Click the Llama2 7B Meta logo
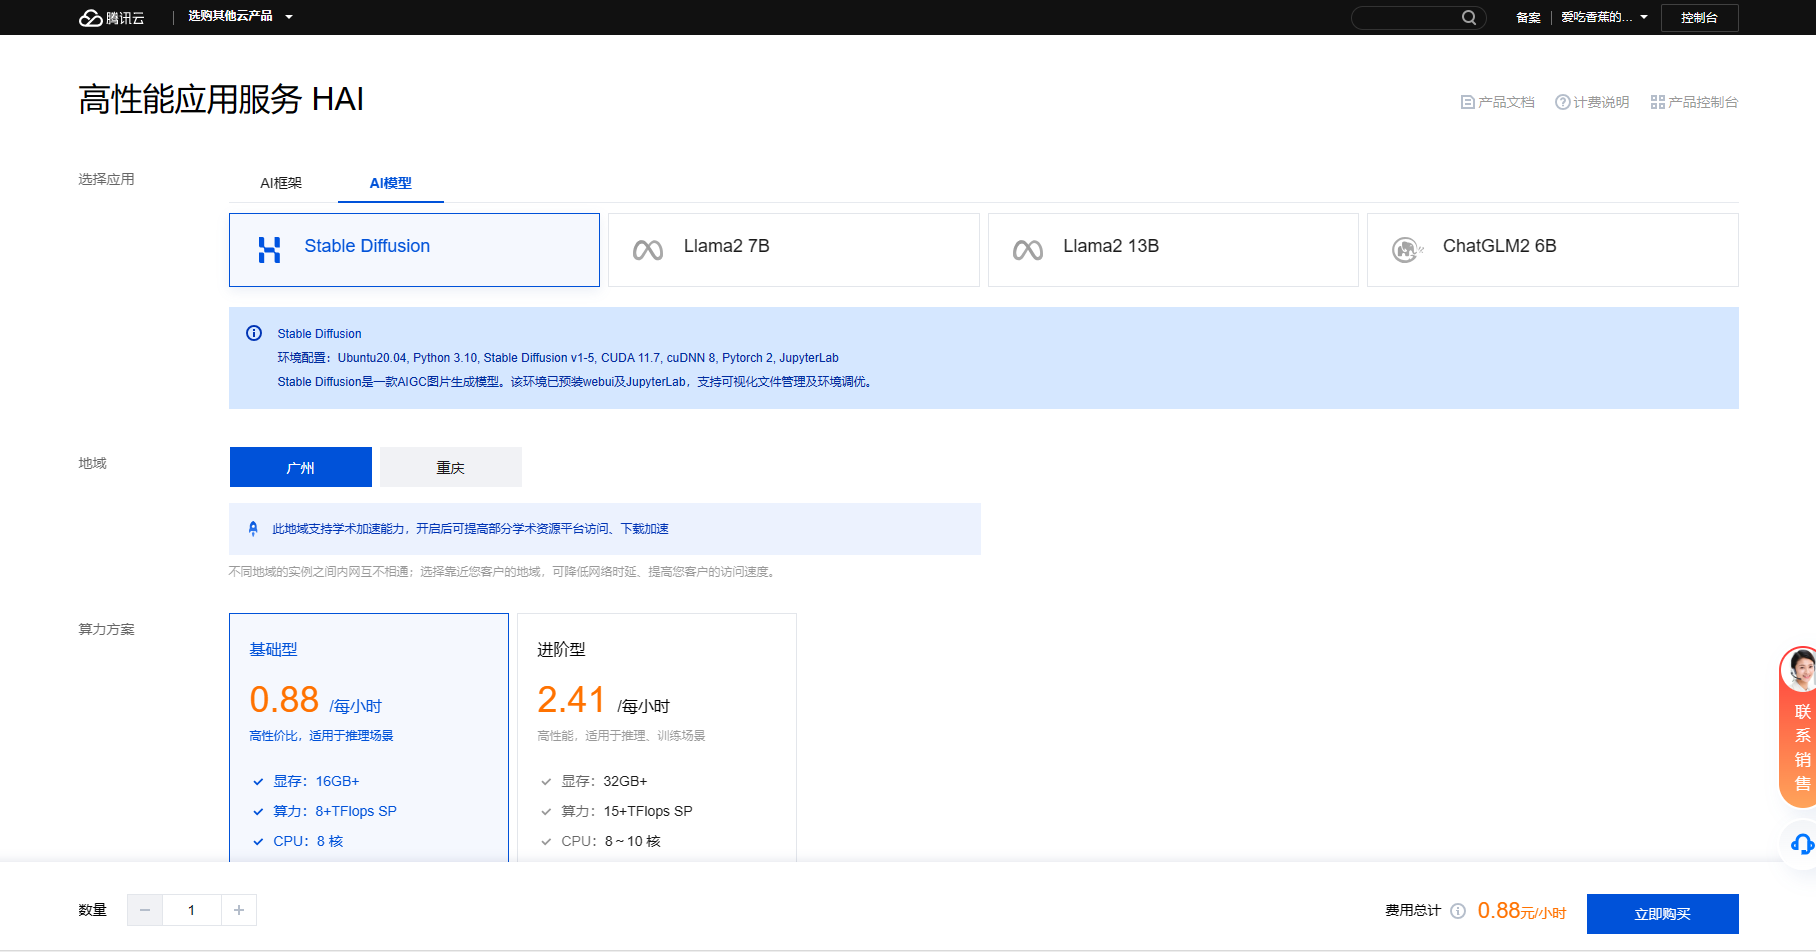The image size is (1816, 952). tap(648, 250)
